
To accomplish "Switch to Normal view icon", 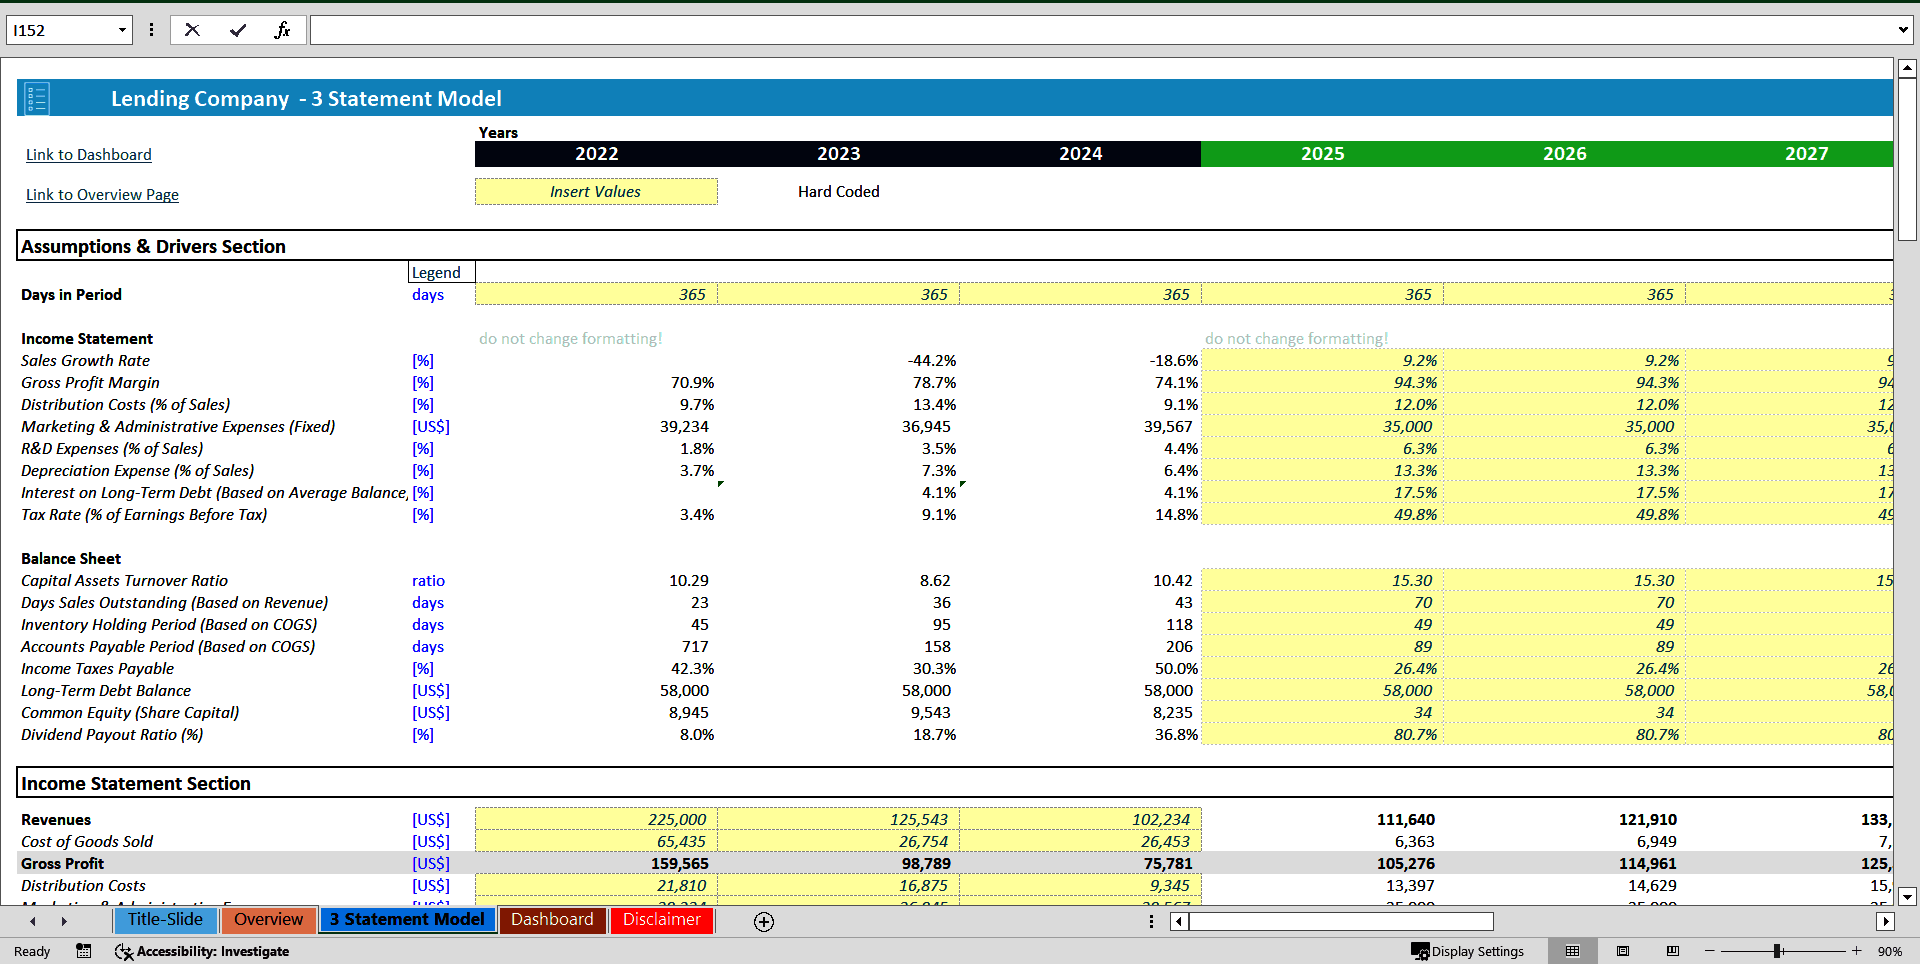I will click(1572, 951).
